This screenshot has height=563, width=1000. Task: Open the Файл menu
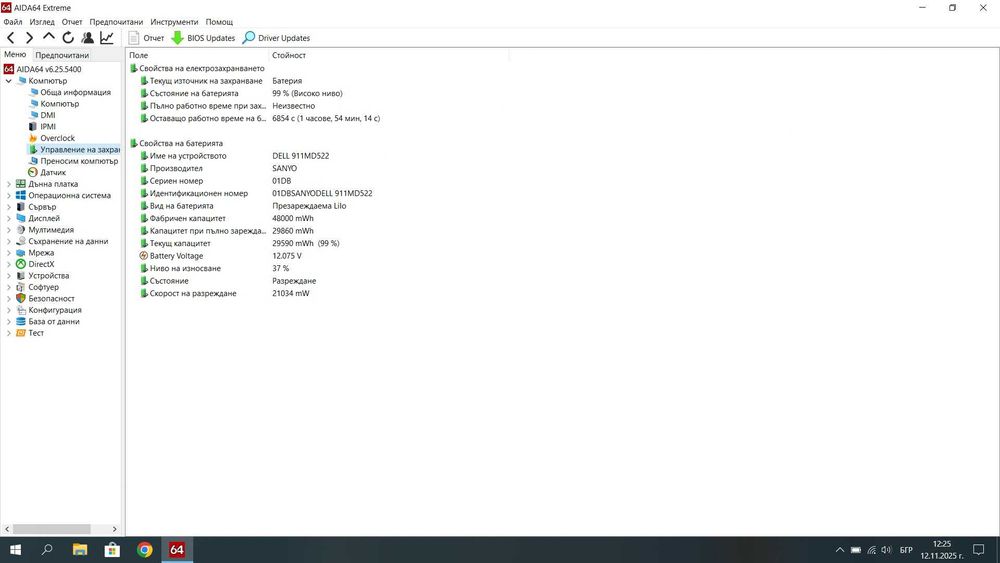13,22
